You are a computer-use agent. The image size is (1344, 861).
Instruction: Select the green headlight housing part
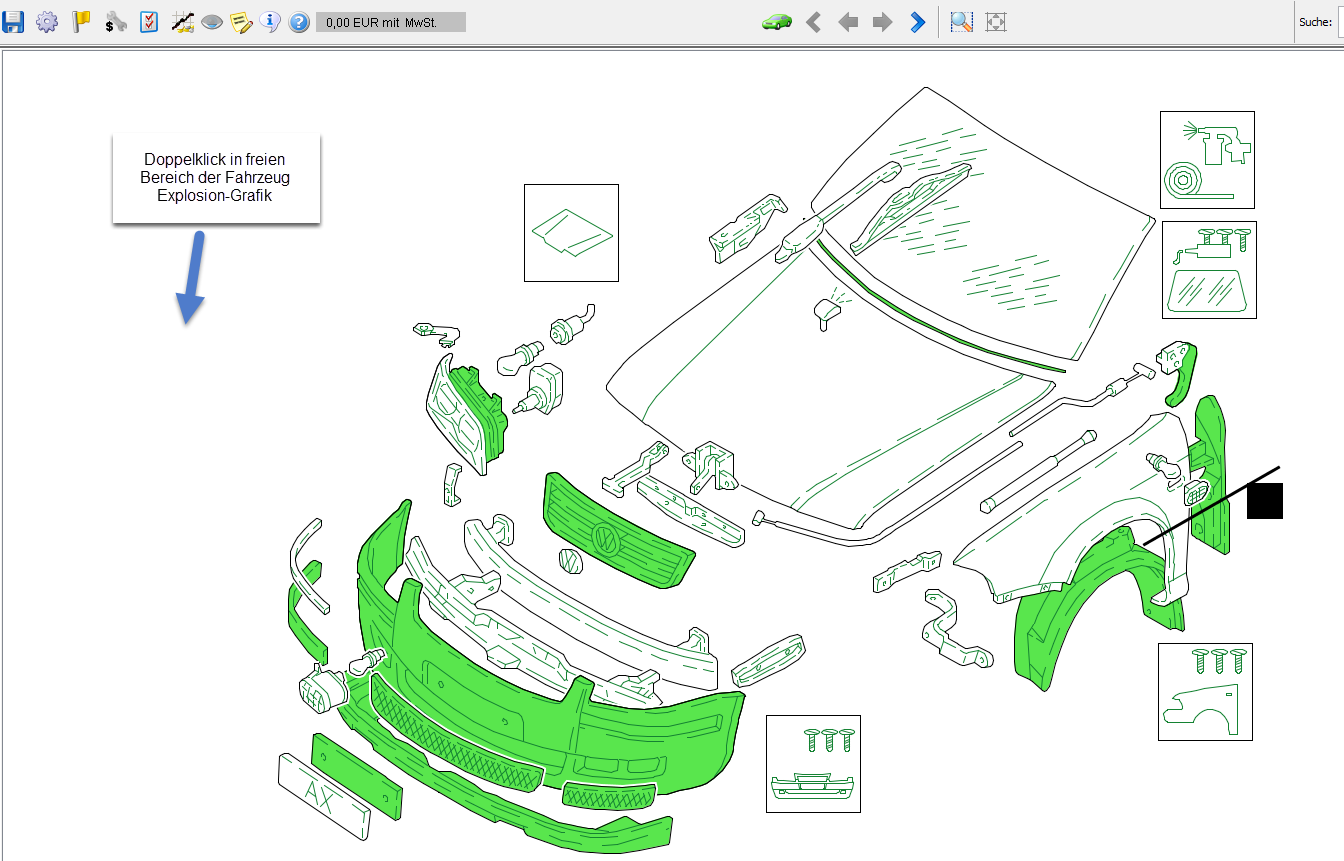click(x=482, y=415)
